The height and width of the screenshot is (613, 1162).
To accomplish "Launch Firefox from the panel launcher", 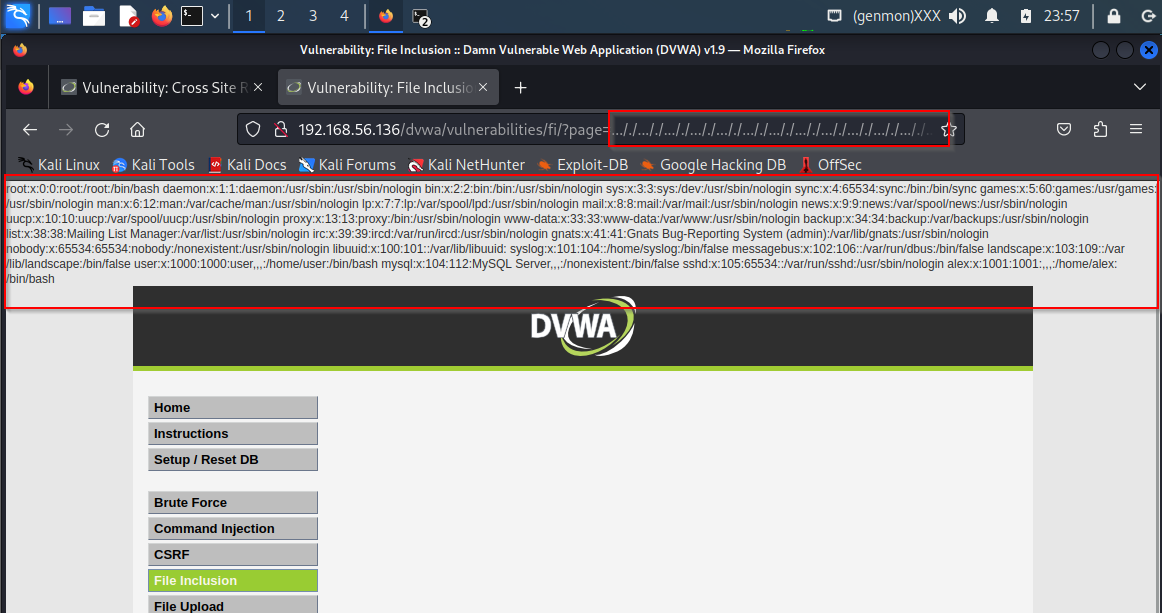I will [162, 16].
